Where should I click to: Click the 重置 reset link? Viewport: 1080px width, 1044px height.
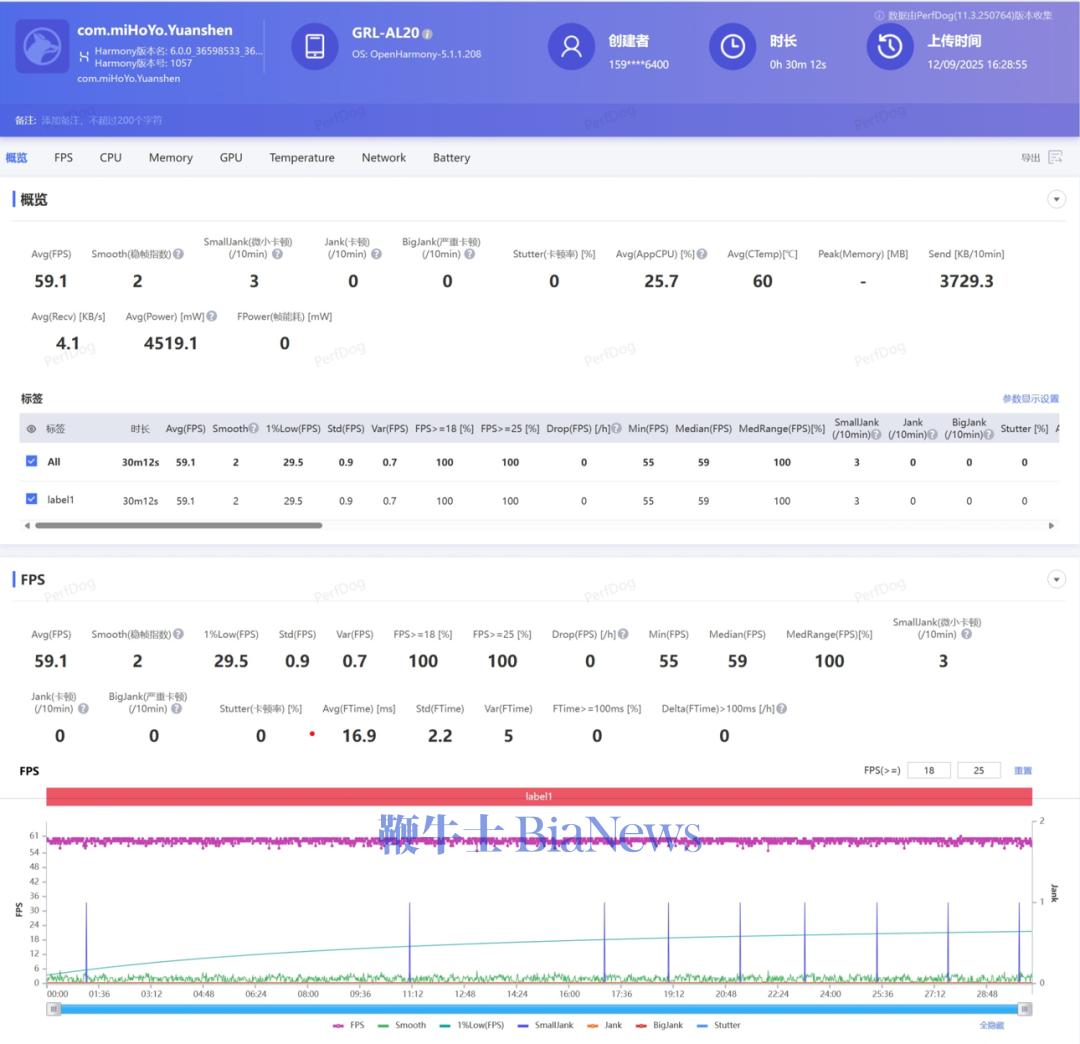point(1023,771)
